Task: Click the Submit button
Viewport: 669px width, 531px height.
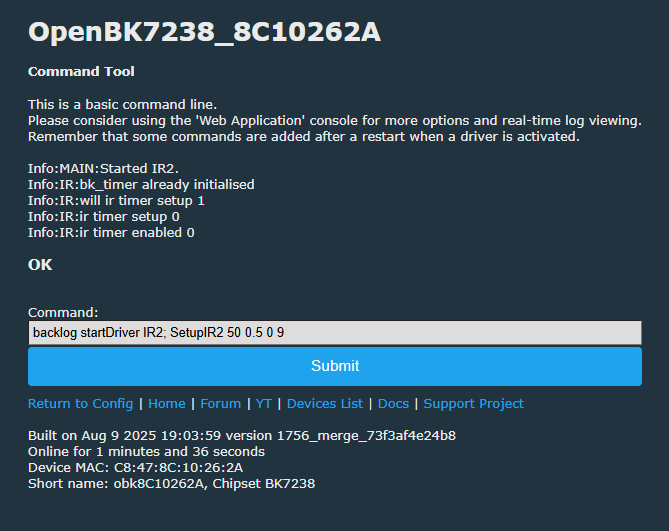Action: [334, 366]
